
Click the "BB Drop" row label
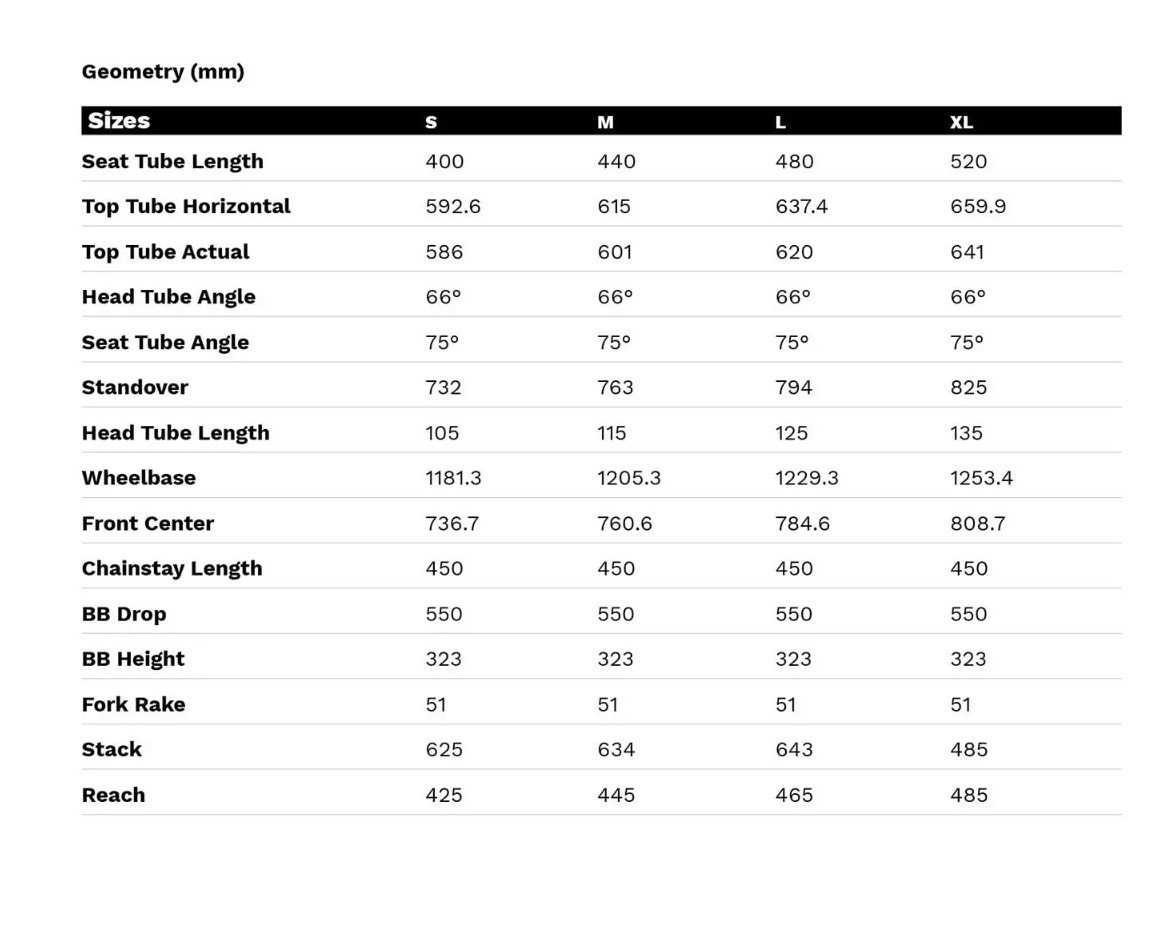124,614
